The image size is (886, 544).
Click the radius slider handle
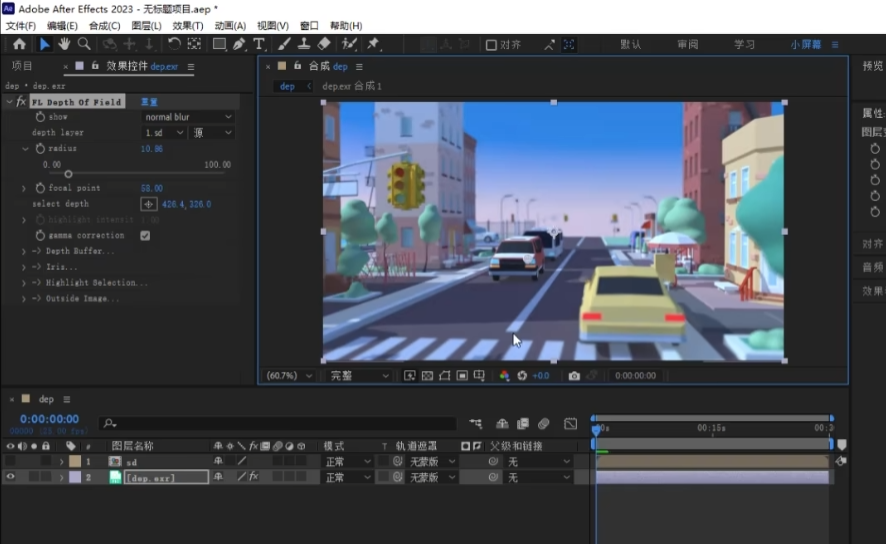[68, 174]
